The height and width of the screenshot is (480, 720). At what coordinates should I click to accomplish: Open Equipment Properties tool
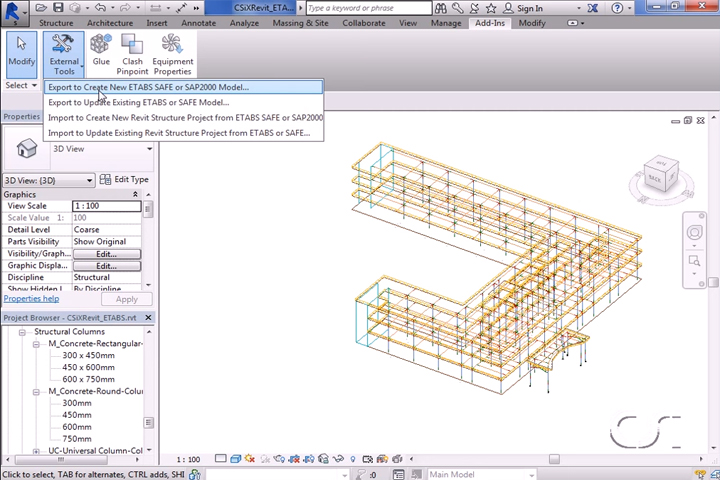173,54
